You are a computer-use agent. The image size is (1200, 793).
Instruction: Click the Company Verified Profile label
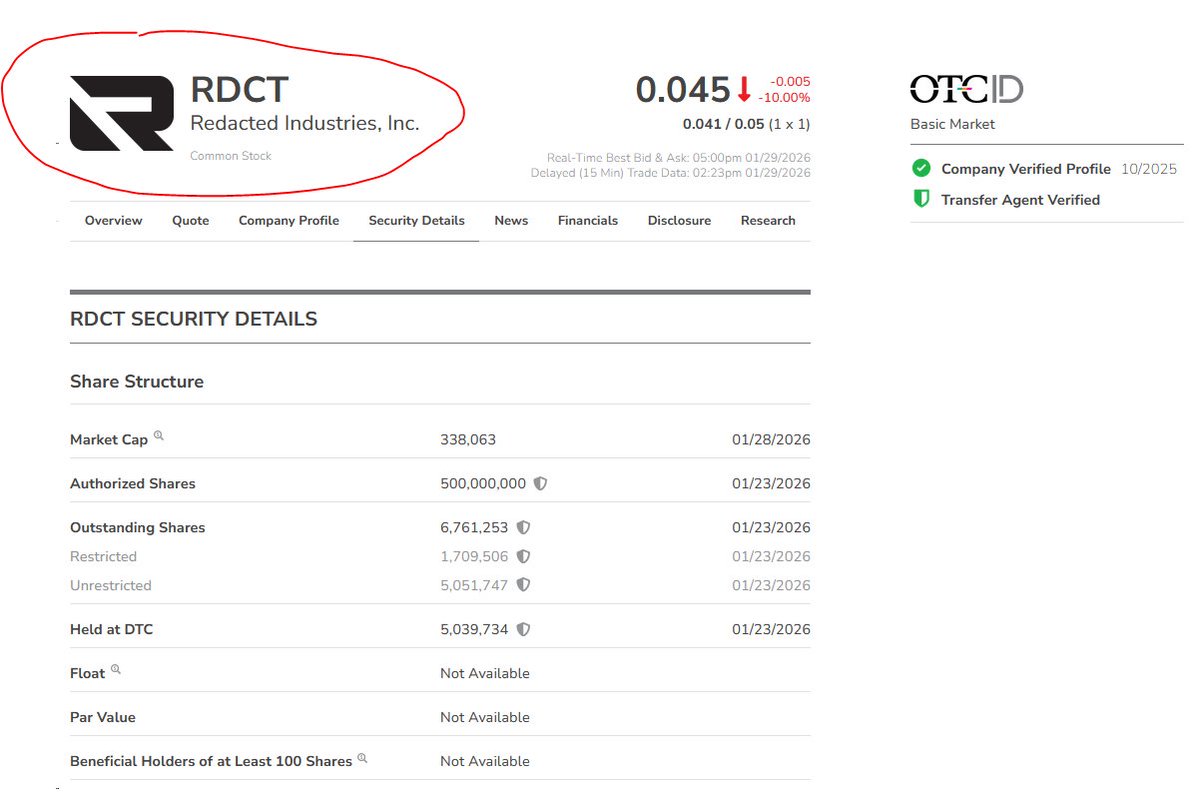1026,169
